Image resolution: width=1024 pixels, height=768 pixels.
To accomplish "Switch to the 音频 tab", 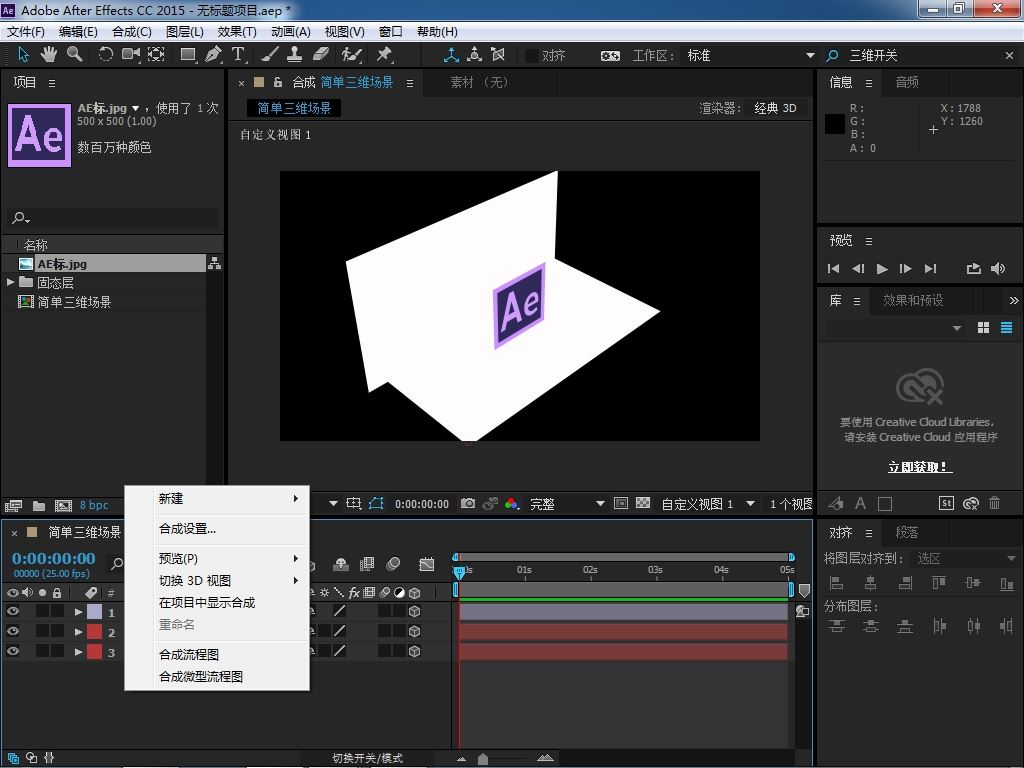I will click(906, 82).
